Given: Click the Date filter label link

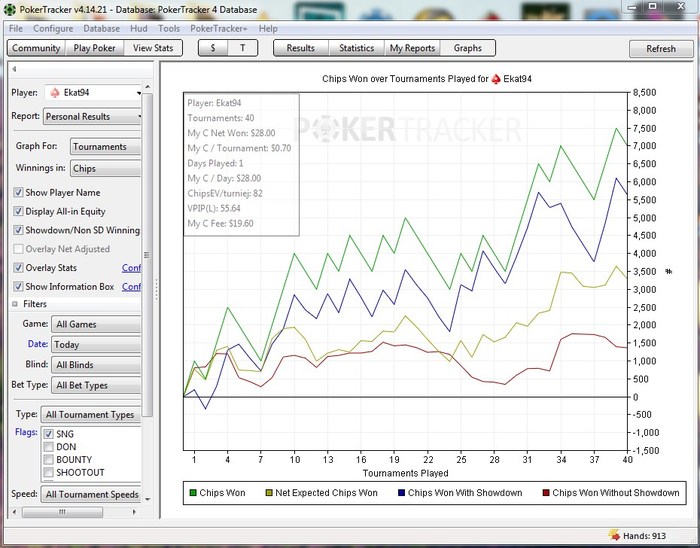Looking at the screenshot, I should pos(38,344).
